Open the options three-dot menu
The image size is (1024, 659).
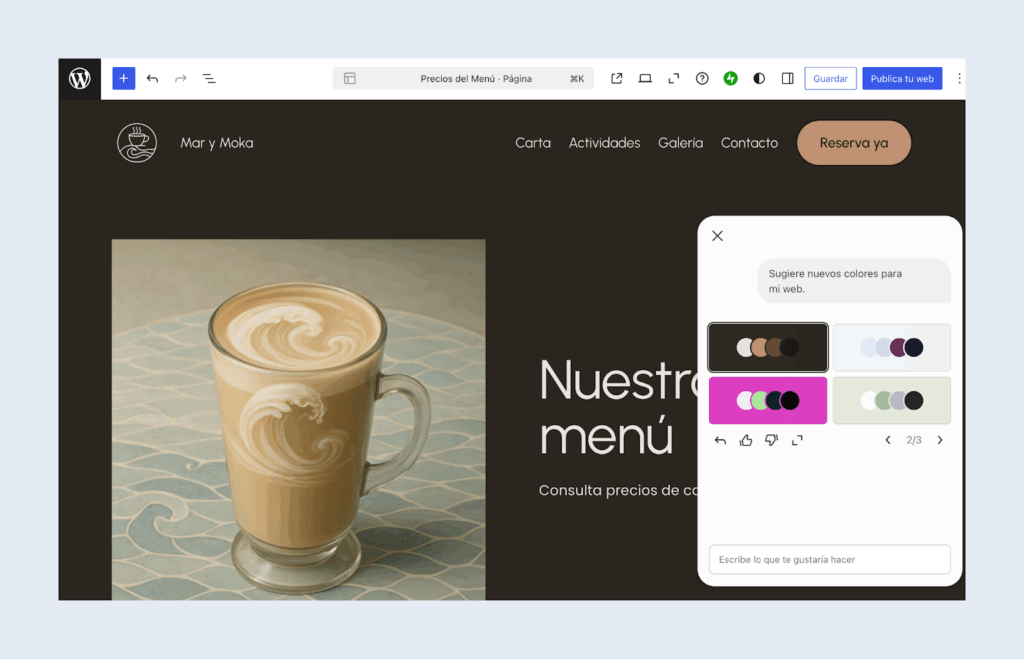point(959,78)
